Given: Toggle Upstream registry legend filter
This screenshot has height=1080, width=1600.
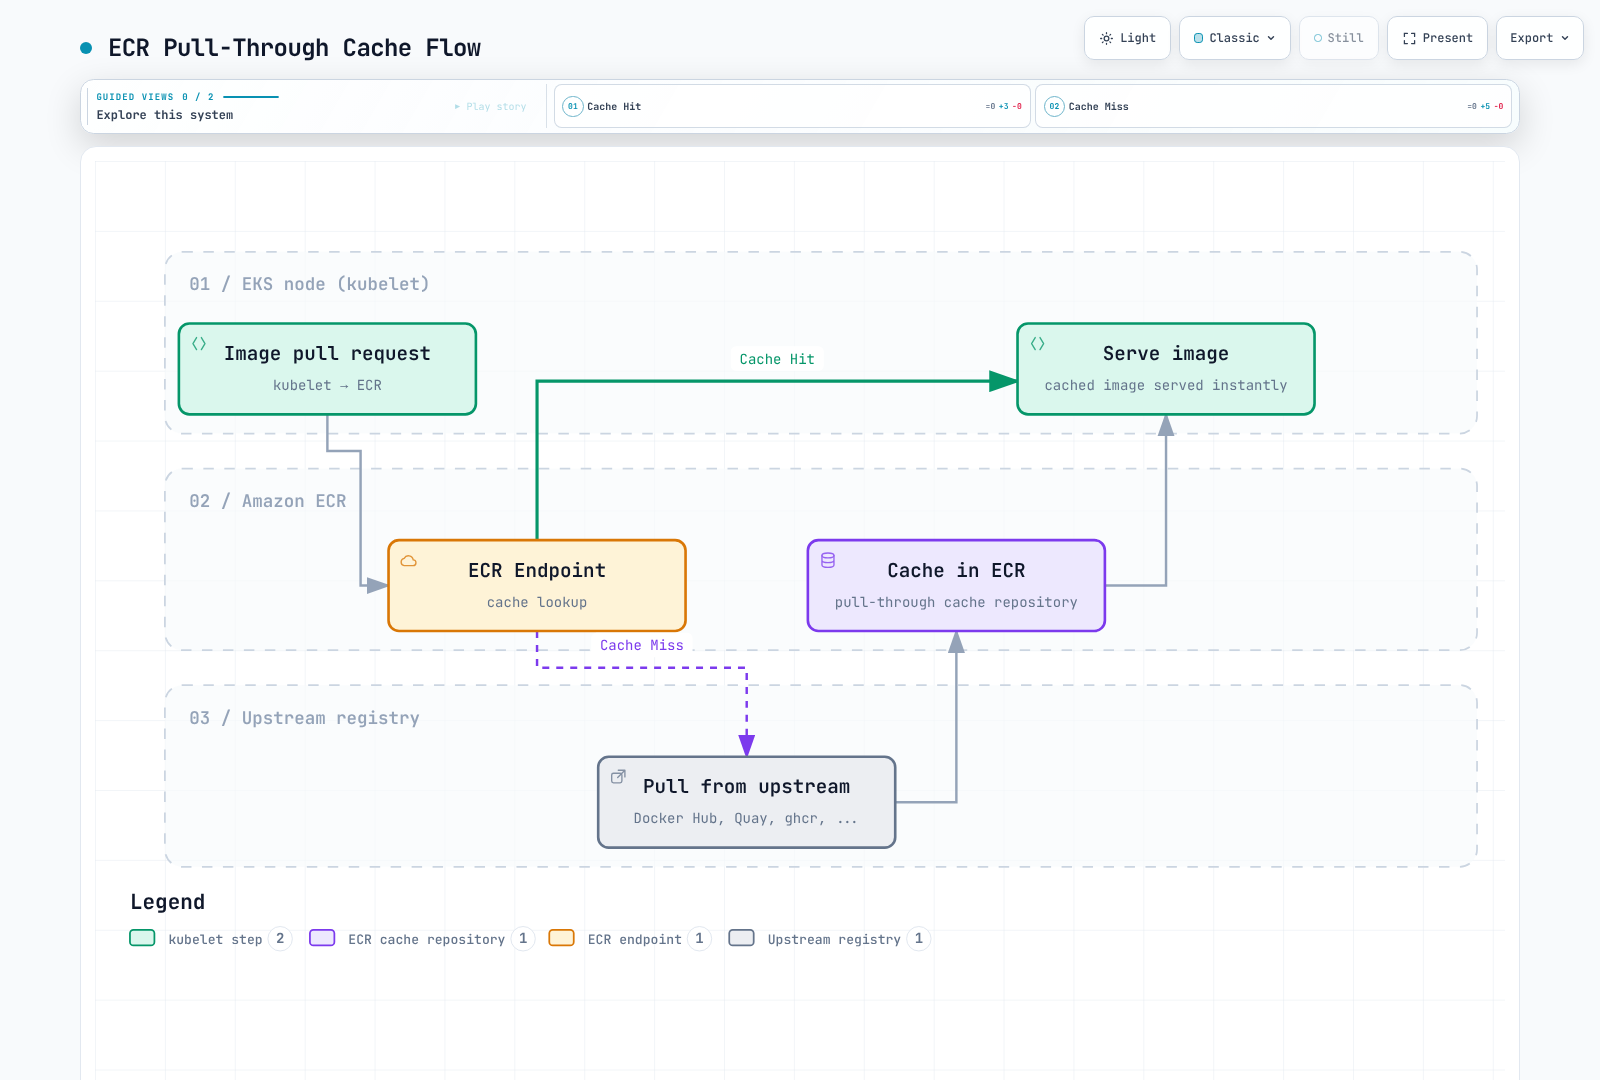Looking at the screenshot, I should 829,939.
